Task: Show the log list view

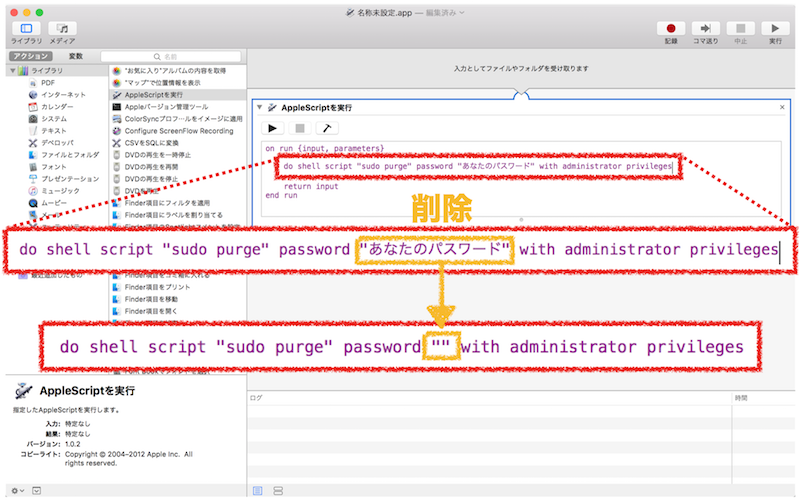Action: click(258, 491)
